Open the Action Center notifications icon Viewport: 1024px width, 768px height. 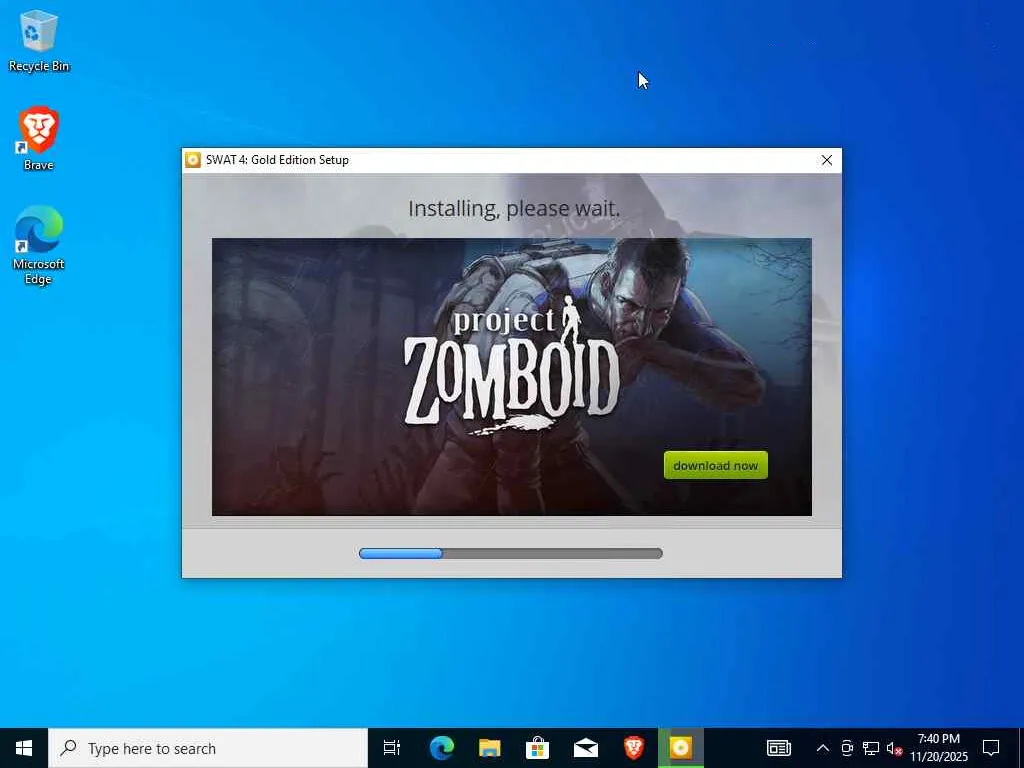click(991, 748)
